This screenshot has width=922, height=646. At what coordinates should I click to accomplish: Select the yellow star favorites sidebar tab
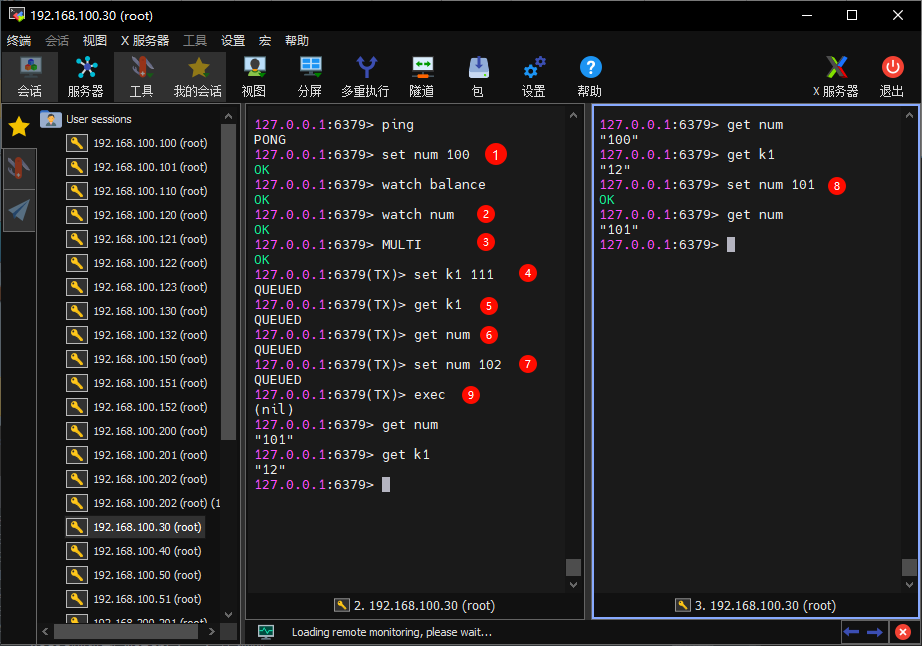19,126
